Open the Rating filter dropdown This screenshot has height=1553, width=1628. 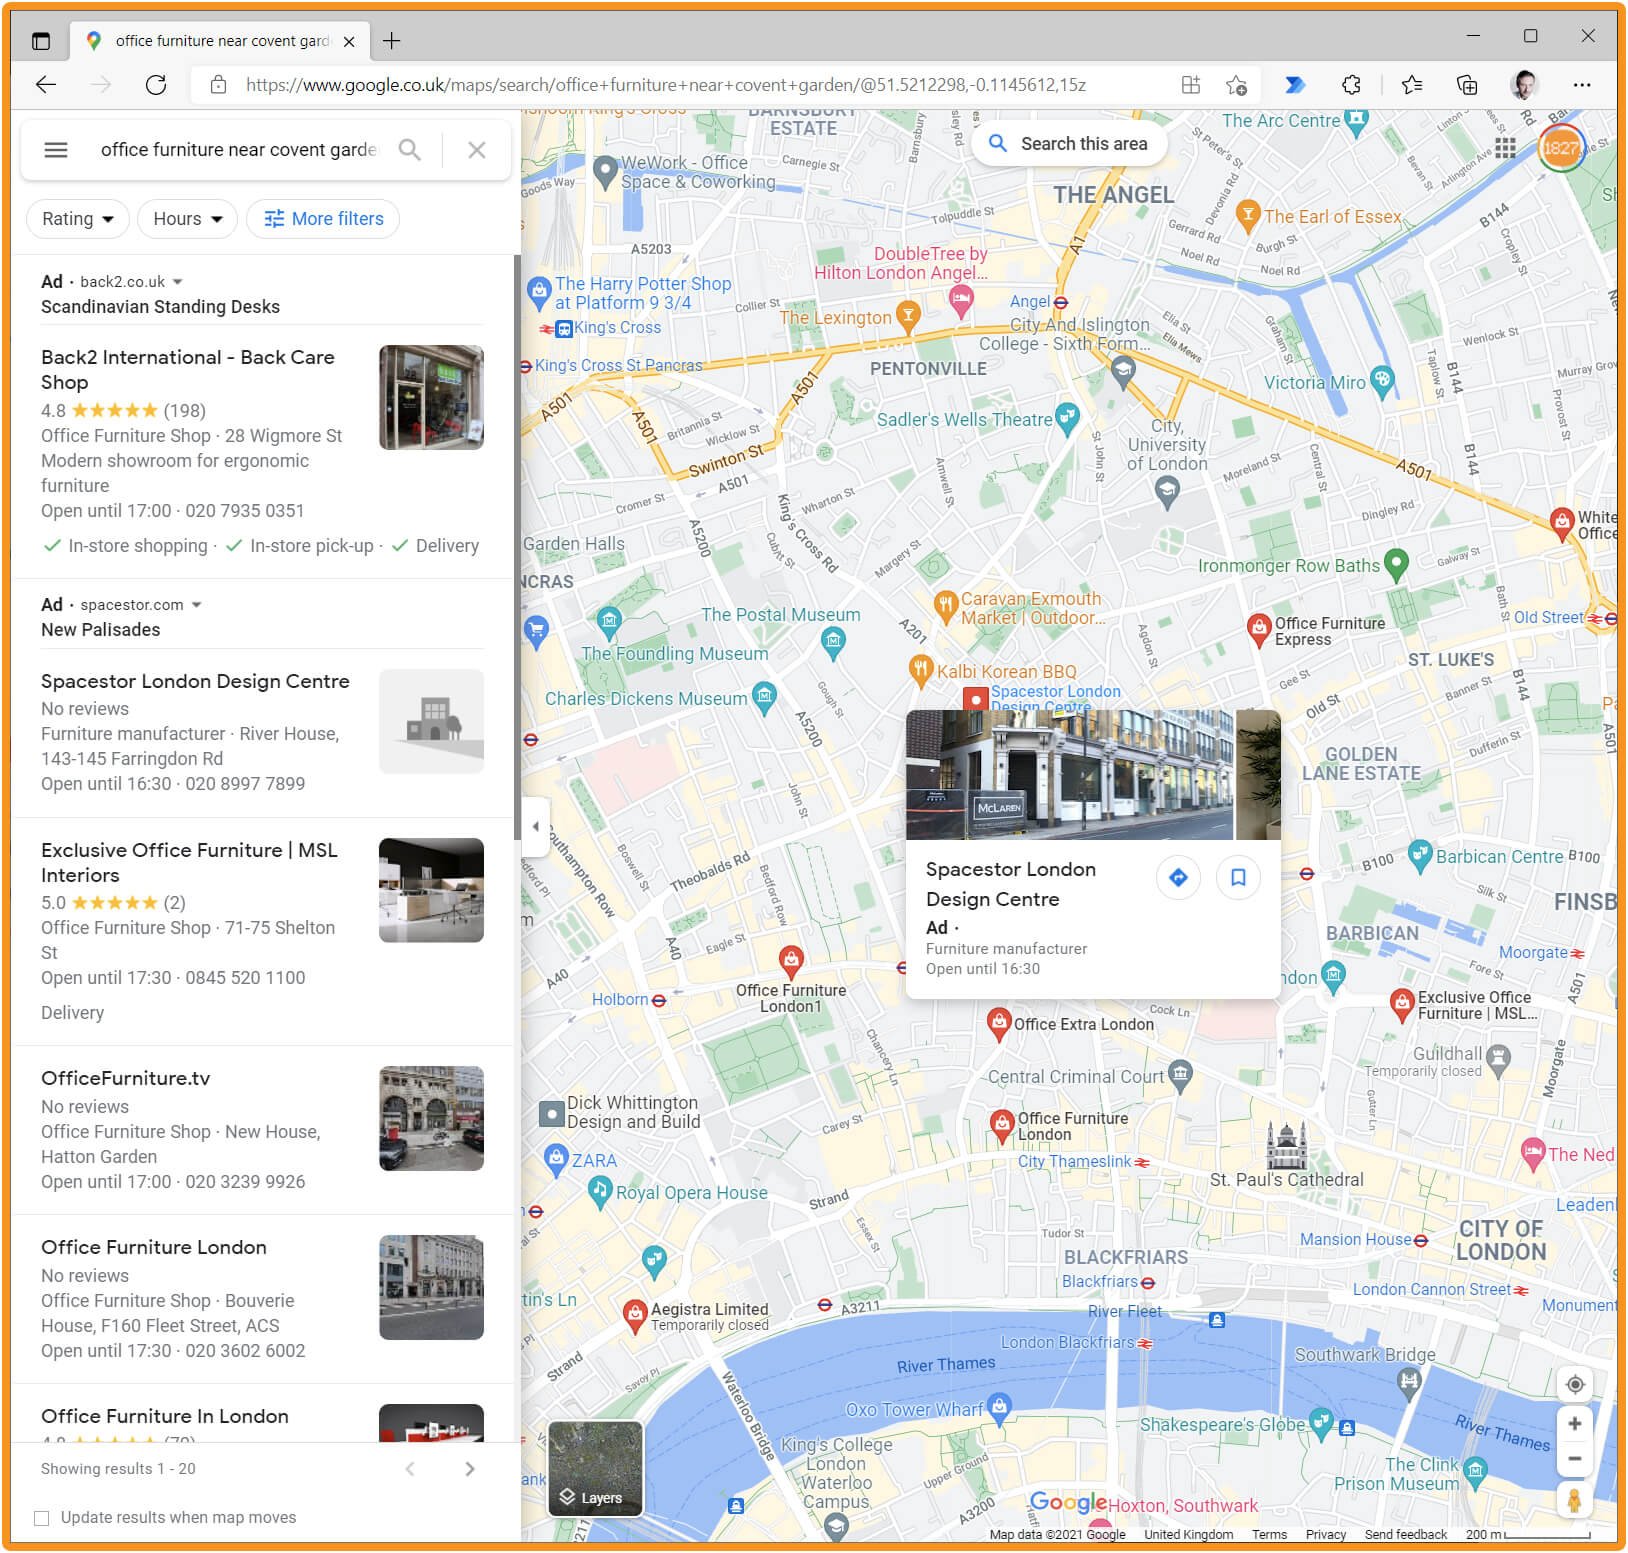click(77, 219)
